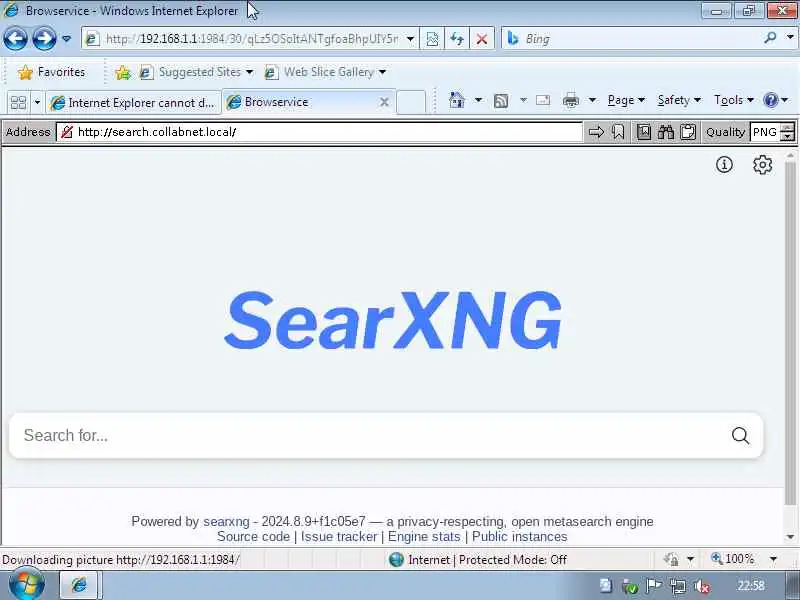The height and width of the screenshot is (600, 800).
Task: Click the 100% zoom level button
Action: 732,559
